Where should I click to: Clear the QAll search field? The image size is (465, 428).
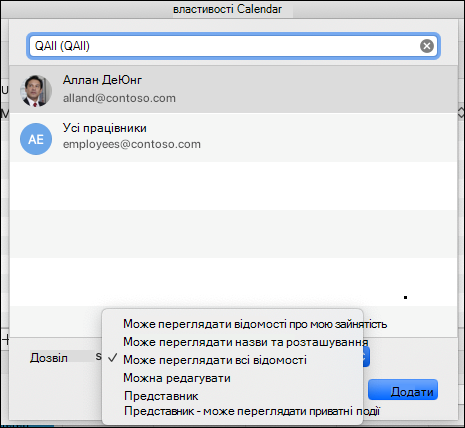(x=427, y=46)
